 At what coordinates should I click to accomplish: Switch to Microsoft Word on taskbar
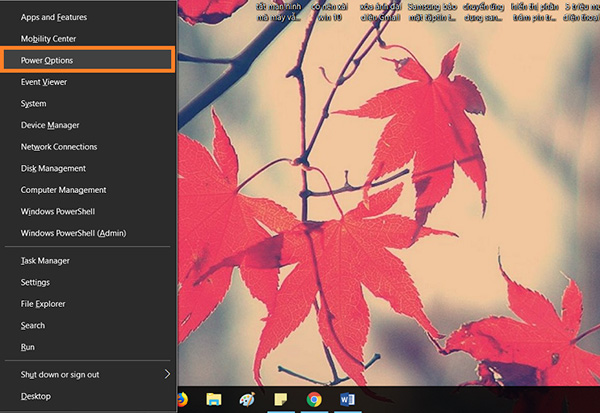[x=347, y=399]
